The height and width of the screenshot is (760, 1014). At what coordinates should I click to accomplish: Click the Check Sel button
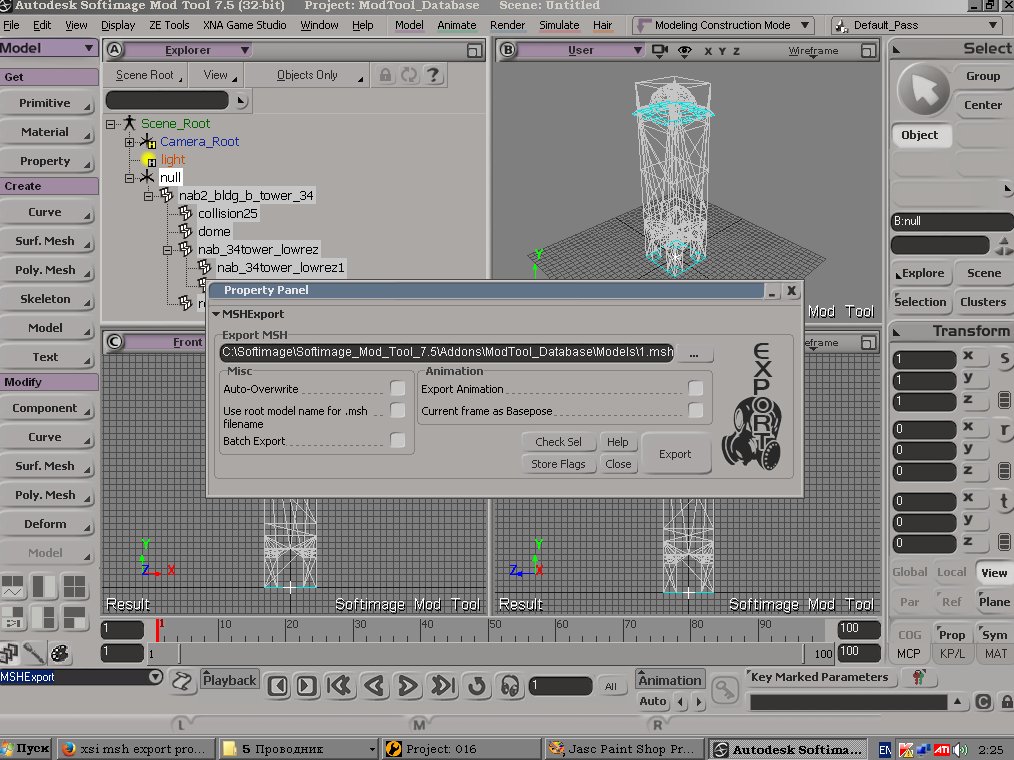pyautogui.click(x=558, y=442)
